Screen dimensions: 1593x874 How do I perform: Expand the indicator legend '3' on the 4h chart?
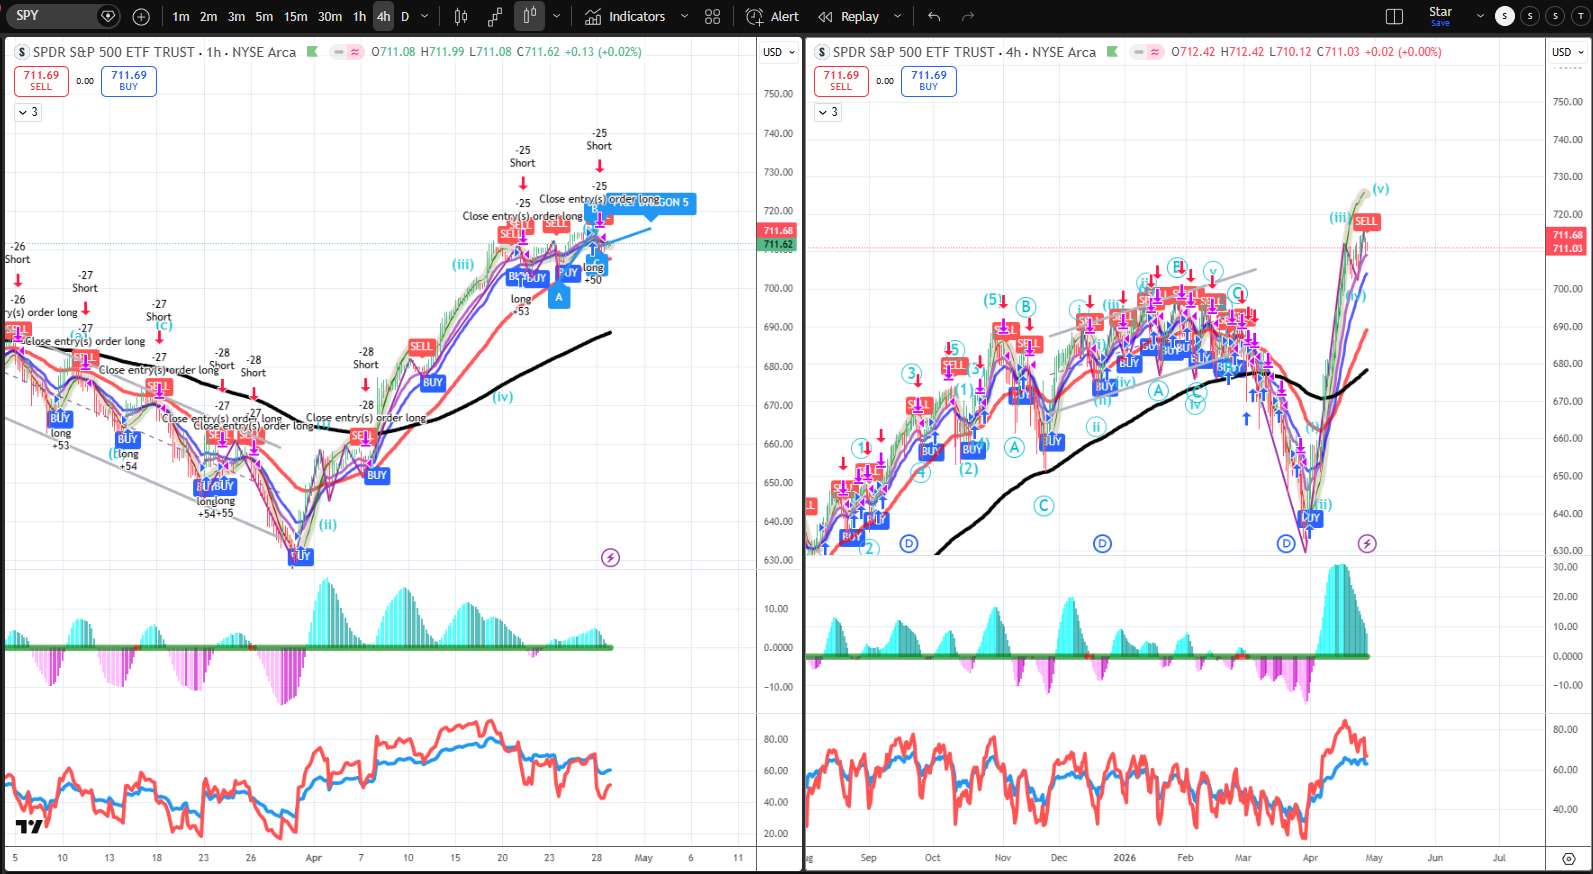[x=827, y=112]
